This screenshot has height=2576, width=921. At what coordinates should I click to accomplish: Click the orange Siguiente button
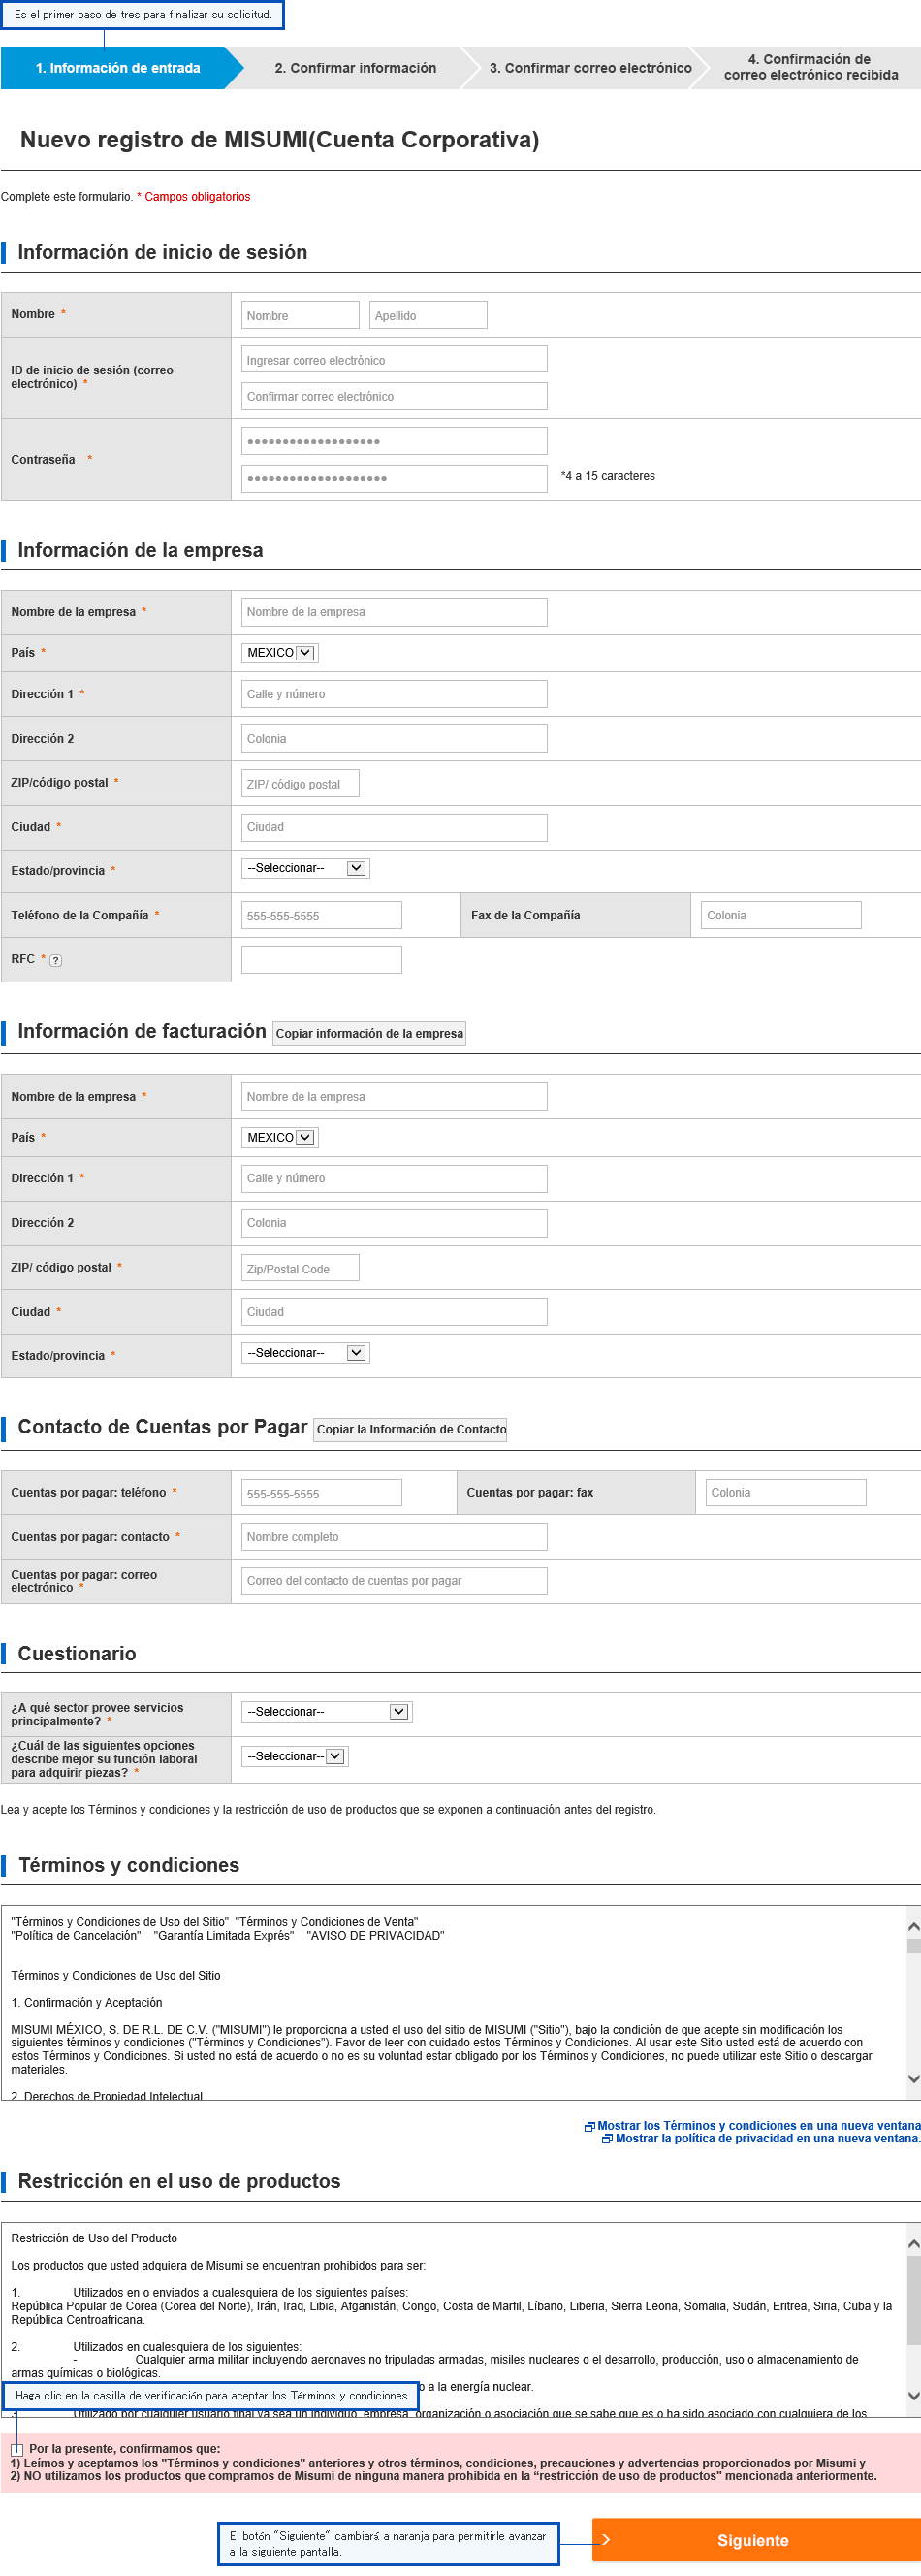(756, 2541)
